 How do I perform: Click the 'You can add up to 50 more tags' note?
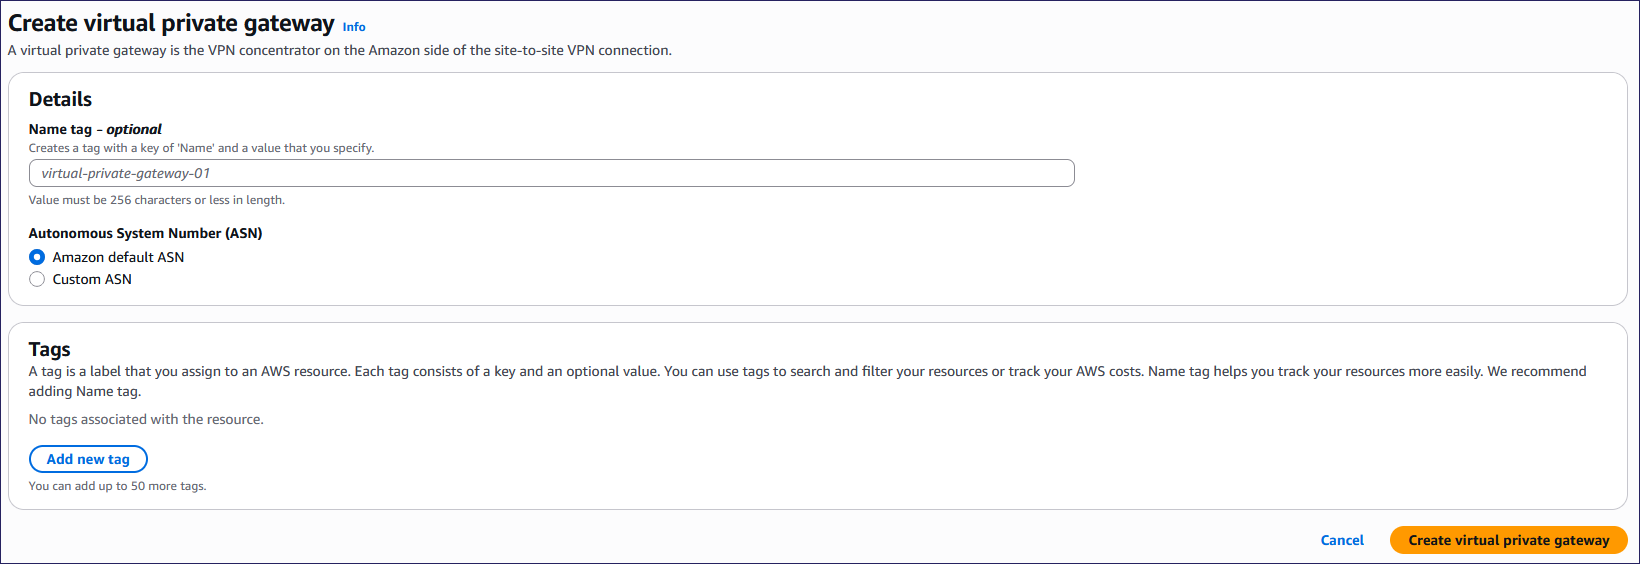pos(117,486)
